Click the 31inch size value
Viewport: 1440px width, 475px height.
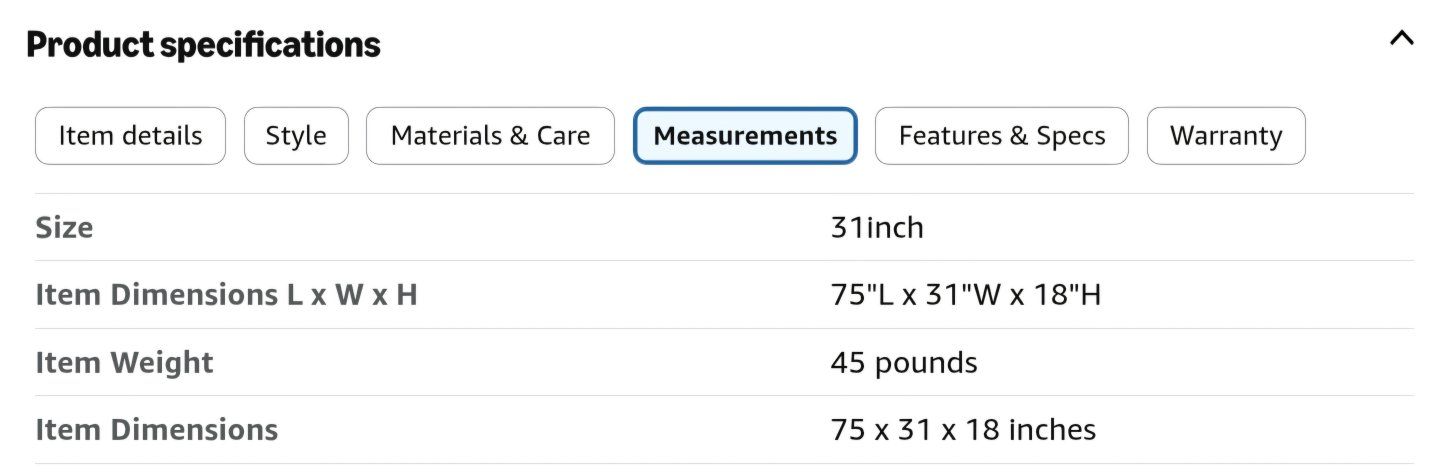[877, 228]
